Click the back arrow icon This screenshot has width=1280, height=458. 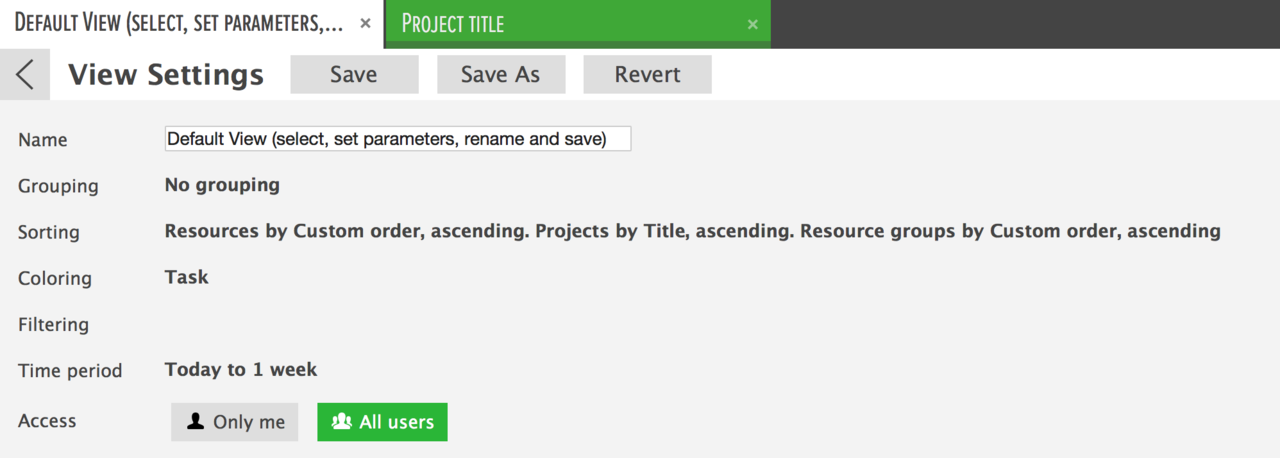[25, 74]
